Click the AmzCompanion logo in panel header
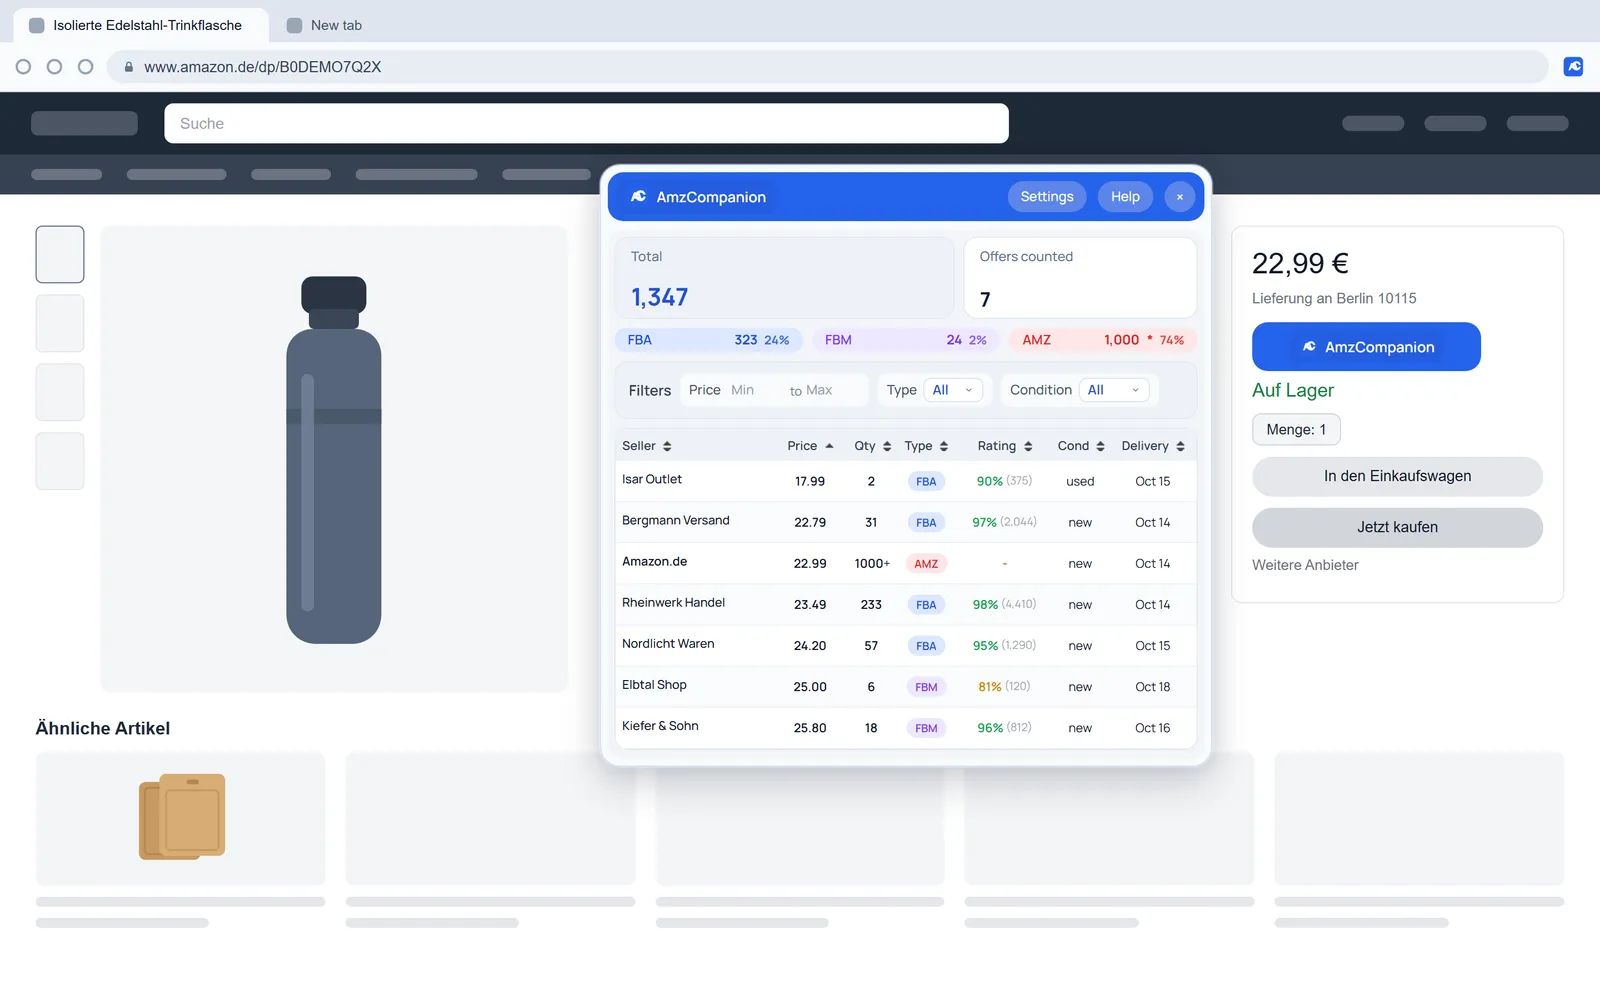1600x1000 pixels. 638,197
